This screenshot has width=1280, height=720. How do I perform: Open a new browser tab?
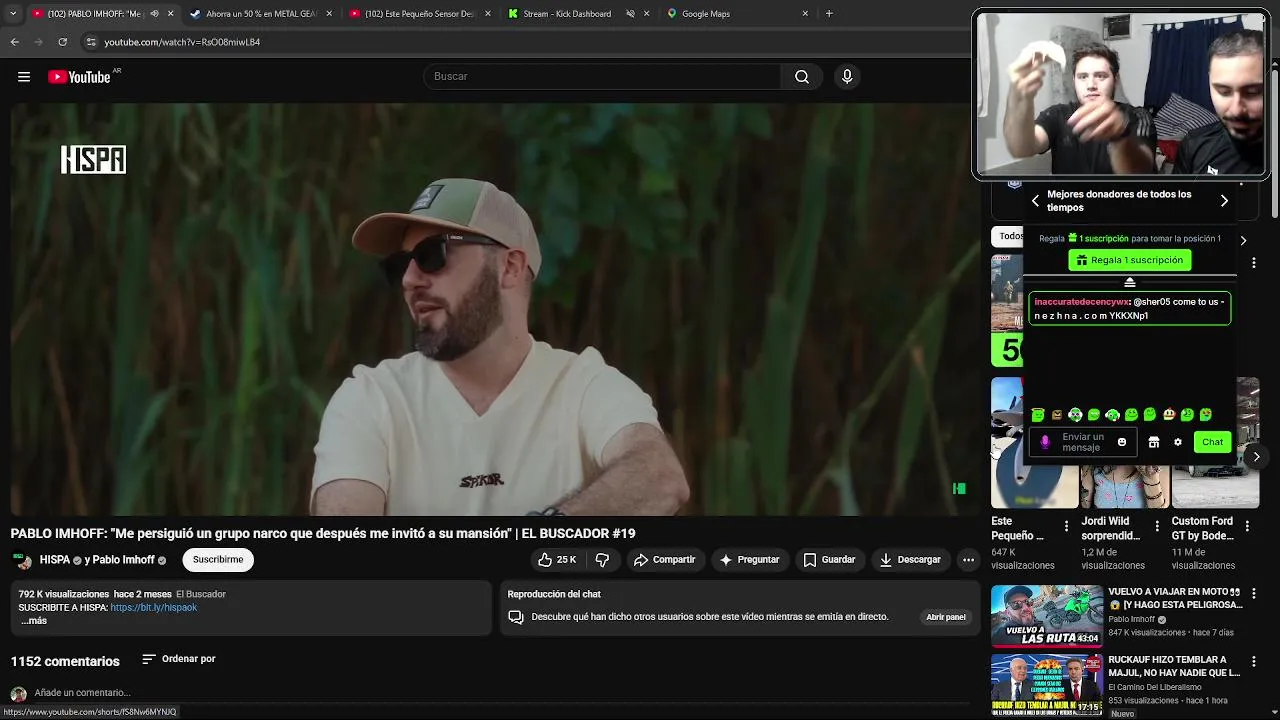829,14
